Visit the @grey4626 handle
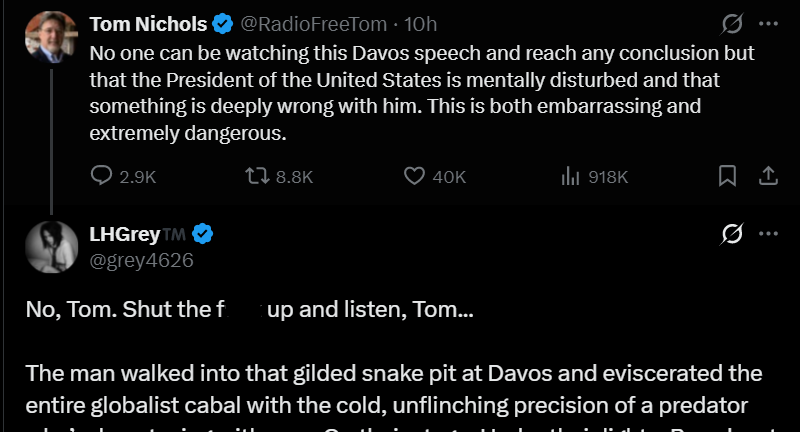 (141, 260)
